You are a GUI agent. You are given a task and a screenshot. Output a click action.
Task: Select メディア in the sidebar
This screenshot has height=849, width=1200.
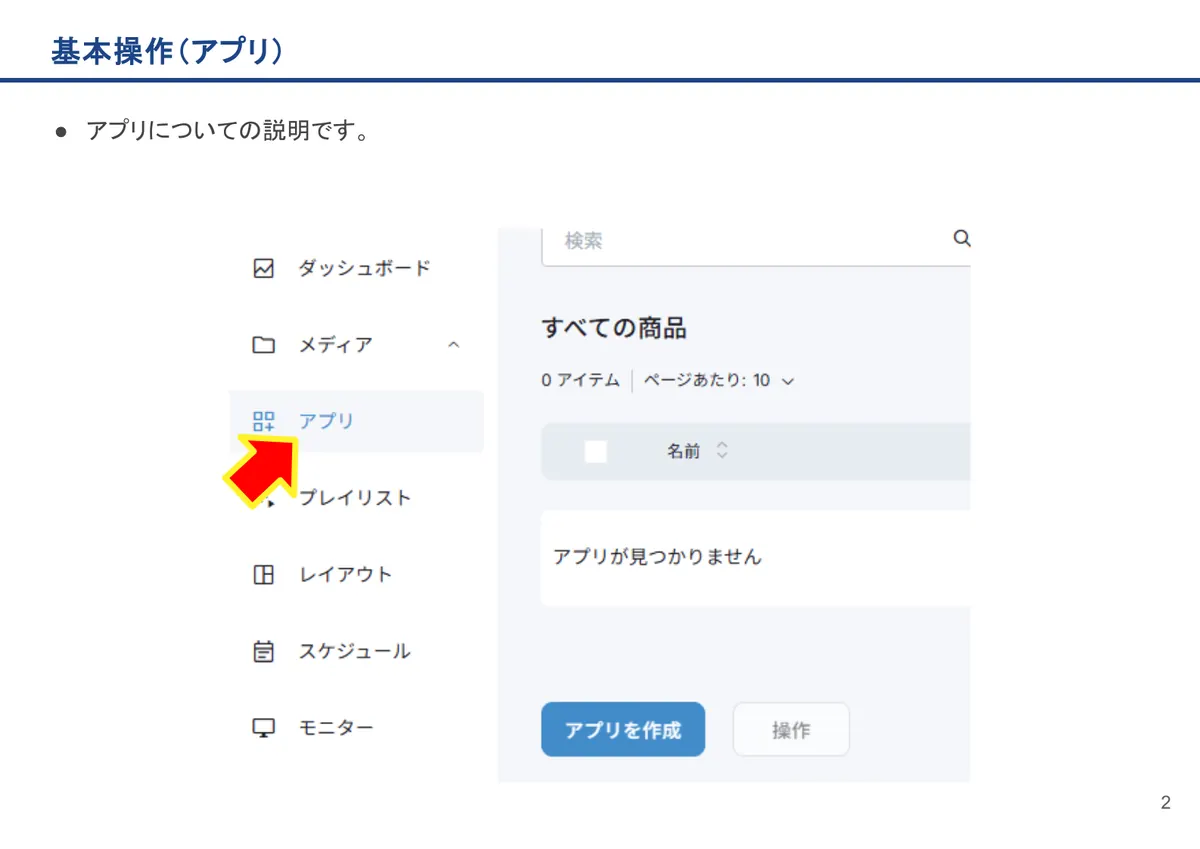335,345
